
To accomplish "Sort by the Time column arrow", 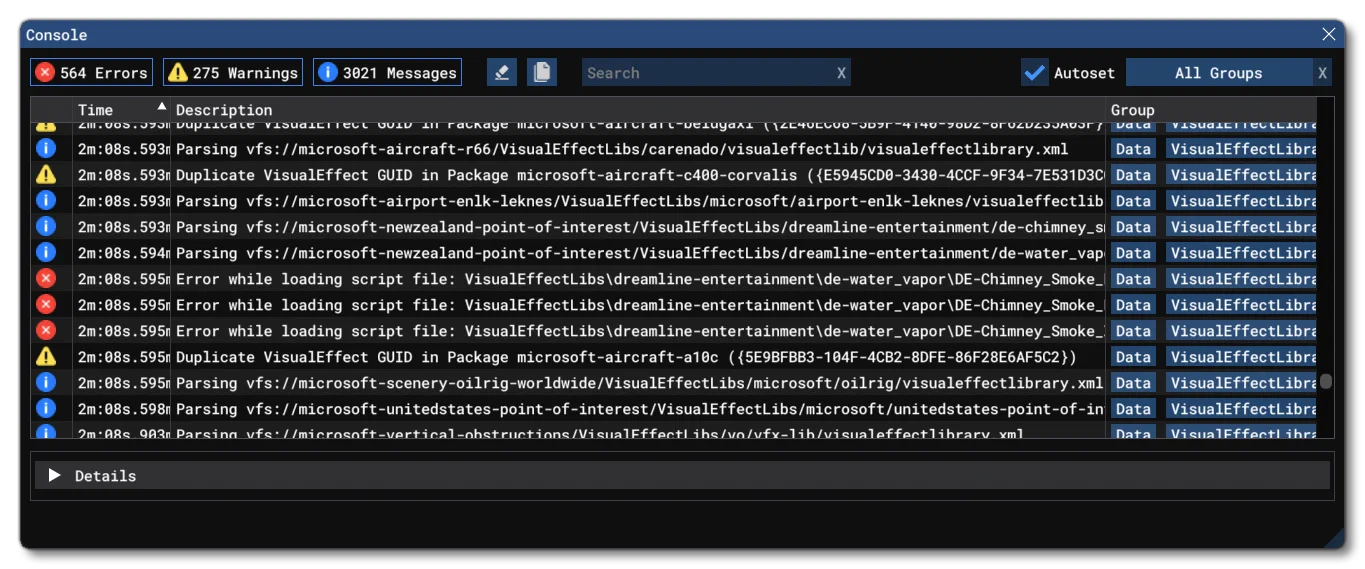I will [x=161, y=106].
